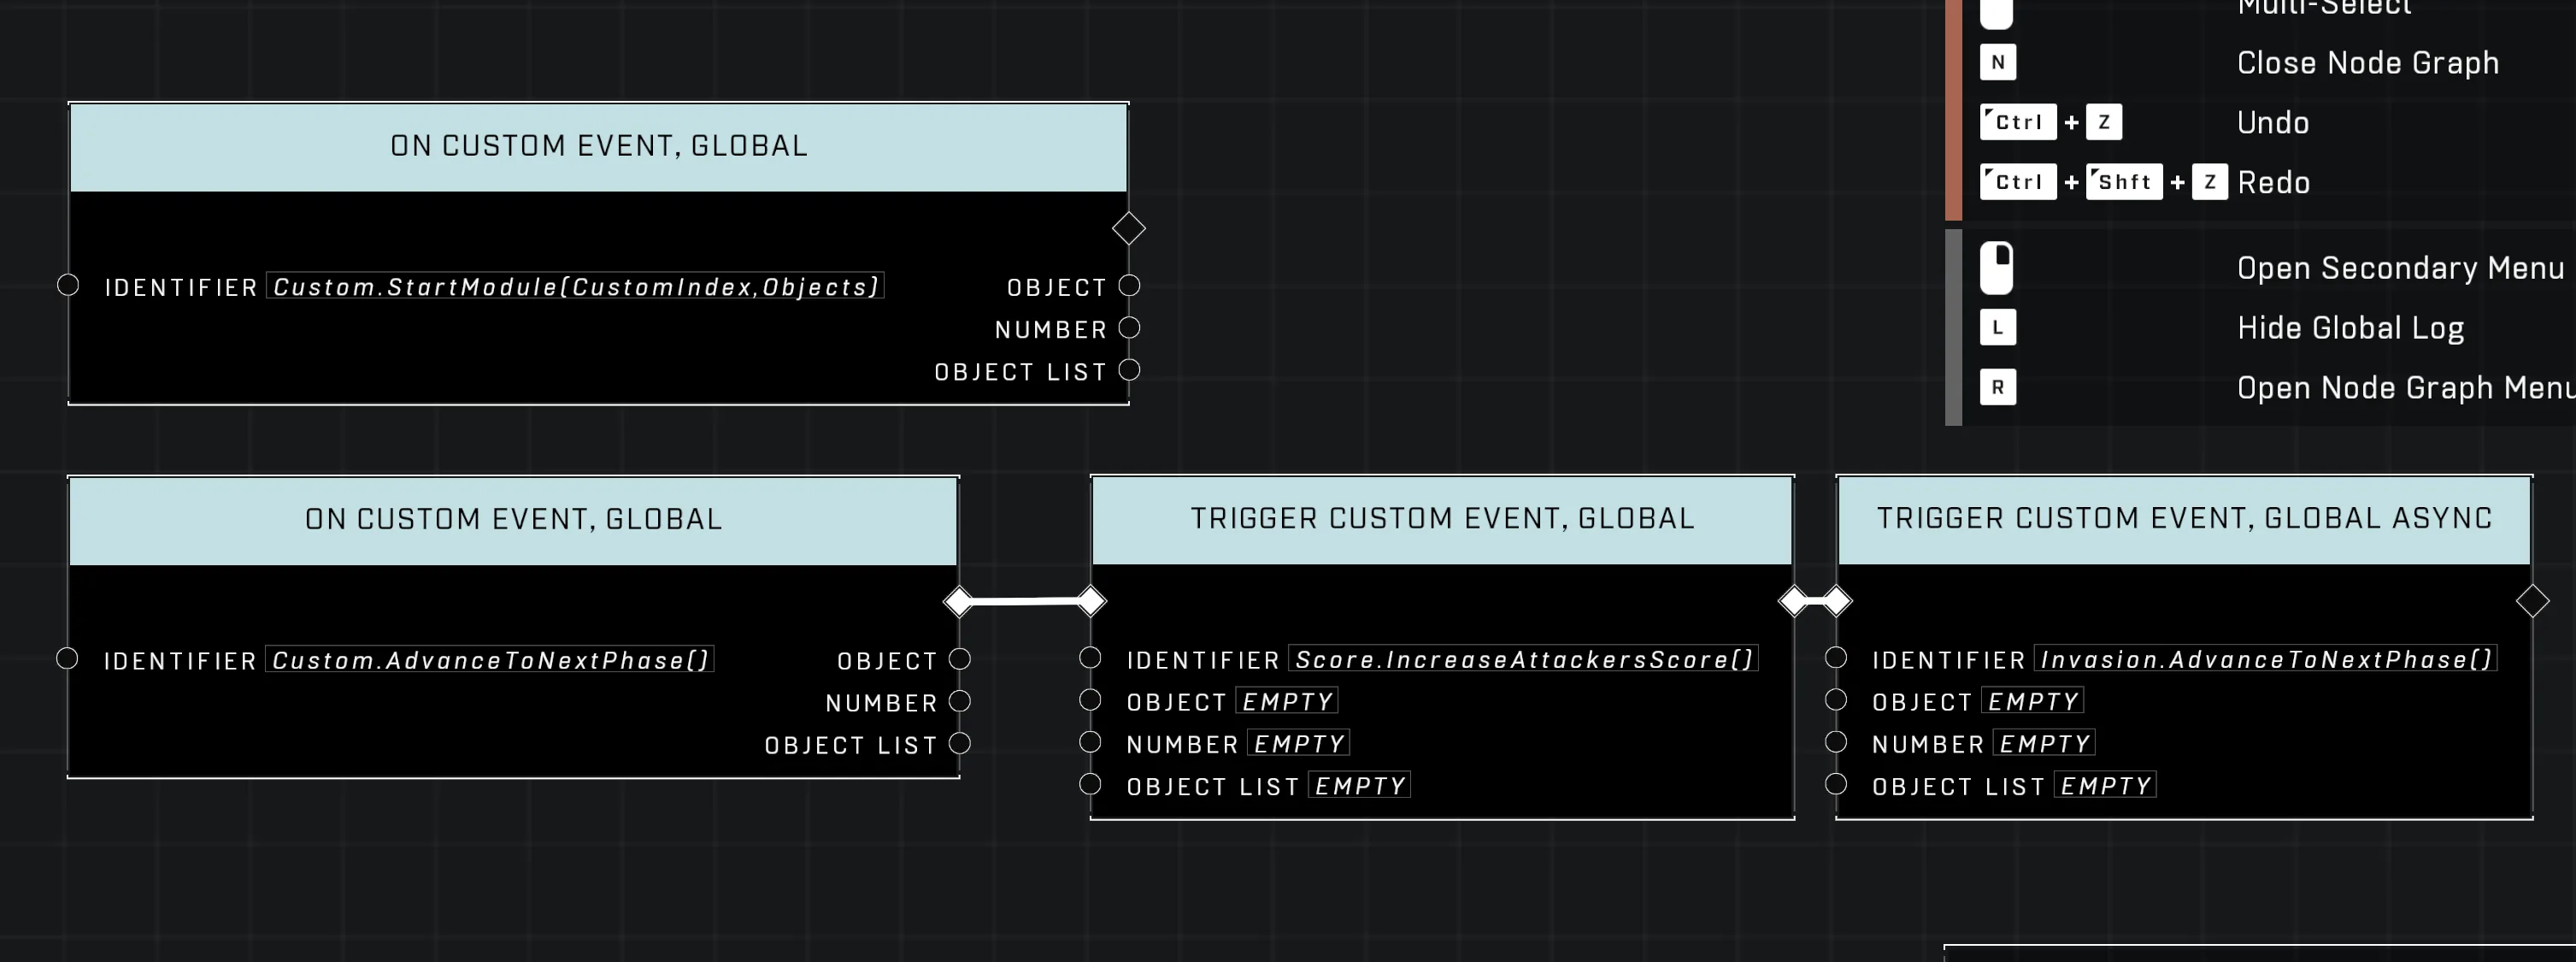The height and width of the screenshot is (962, 2576).
Task: Select the top On Custom Event, Global header
Action: pyautogui.click(x=598, y=147)
